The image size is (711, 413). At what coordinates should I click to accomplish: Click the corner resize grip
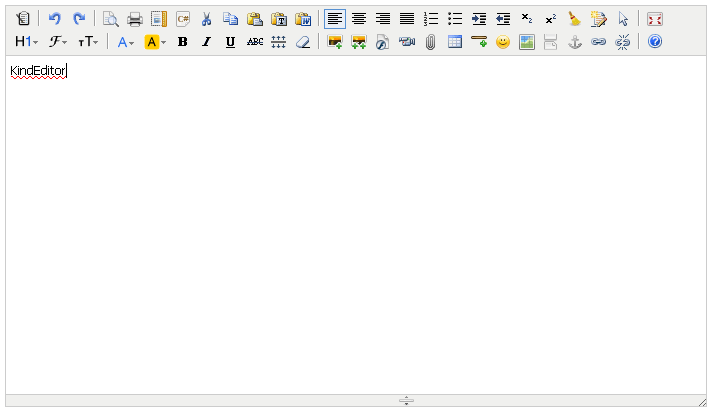click(702, 402)
